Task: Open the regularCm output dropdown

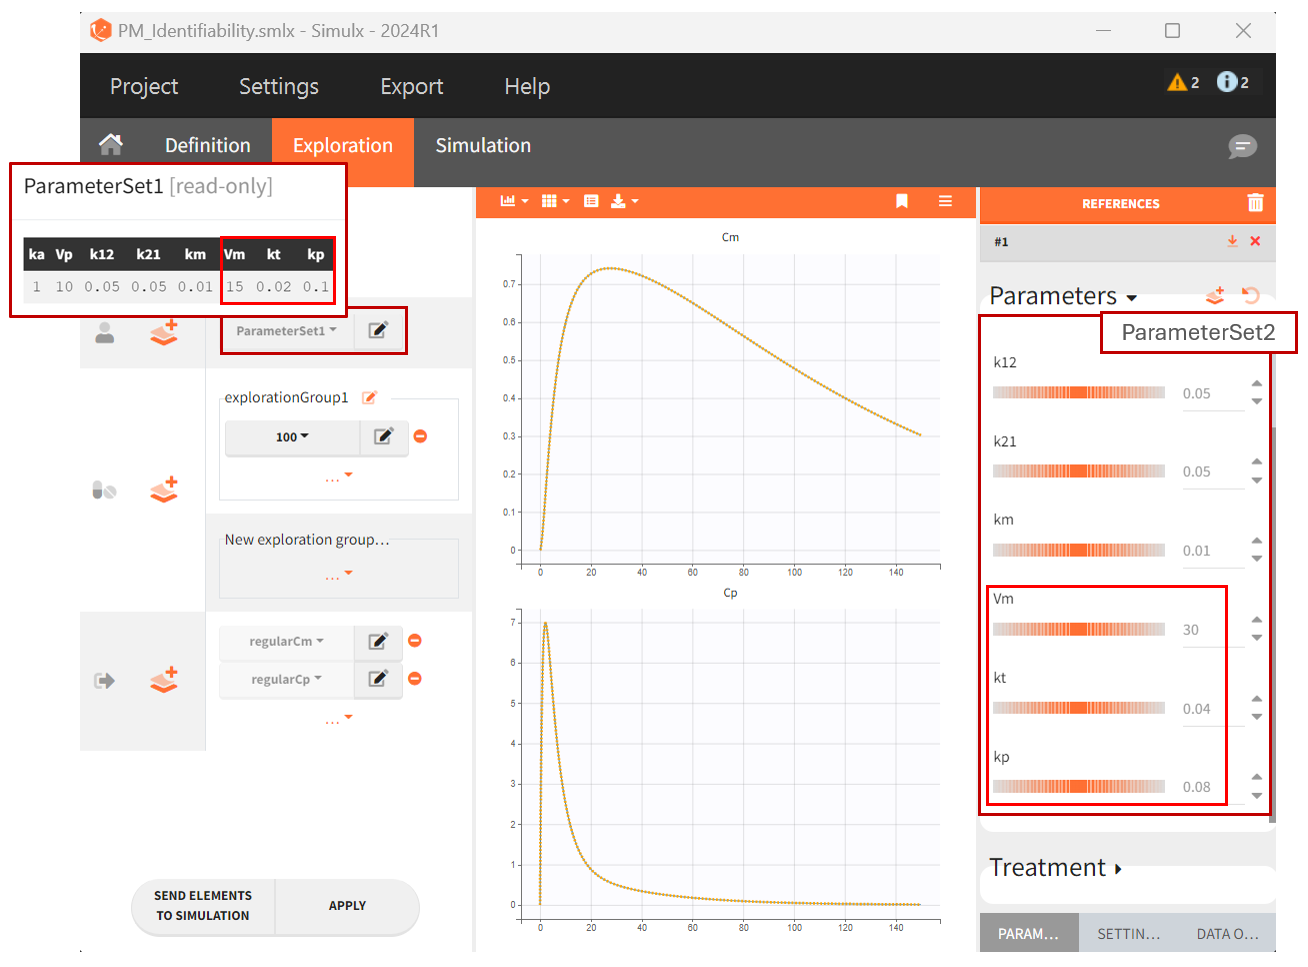Action: tap(286, 641)
